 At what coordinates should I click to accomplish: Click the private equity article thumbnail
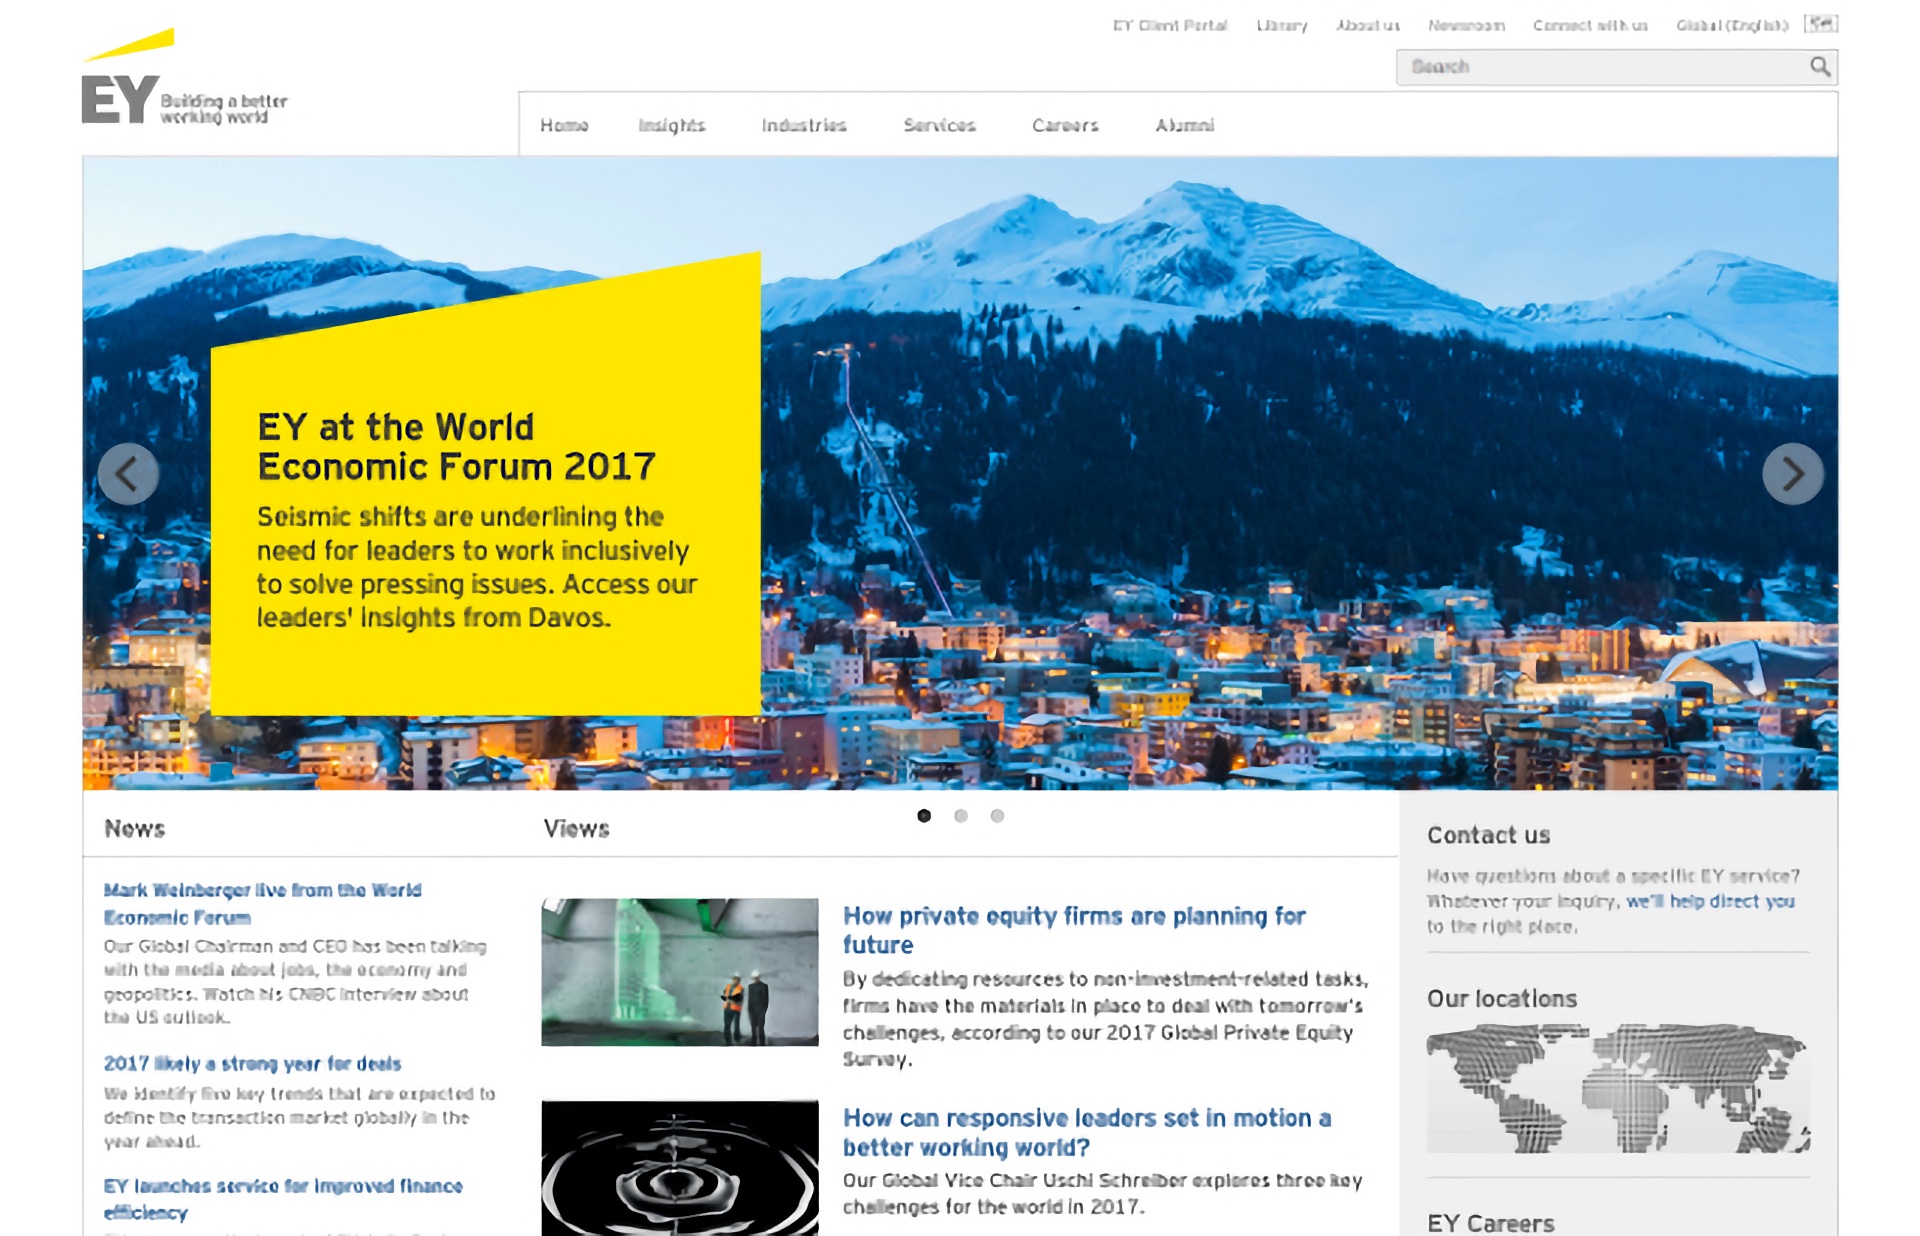[680, 972]
